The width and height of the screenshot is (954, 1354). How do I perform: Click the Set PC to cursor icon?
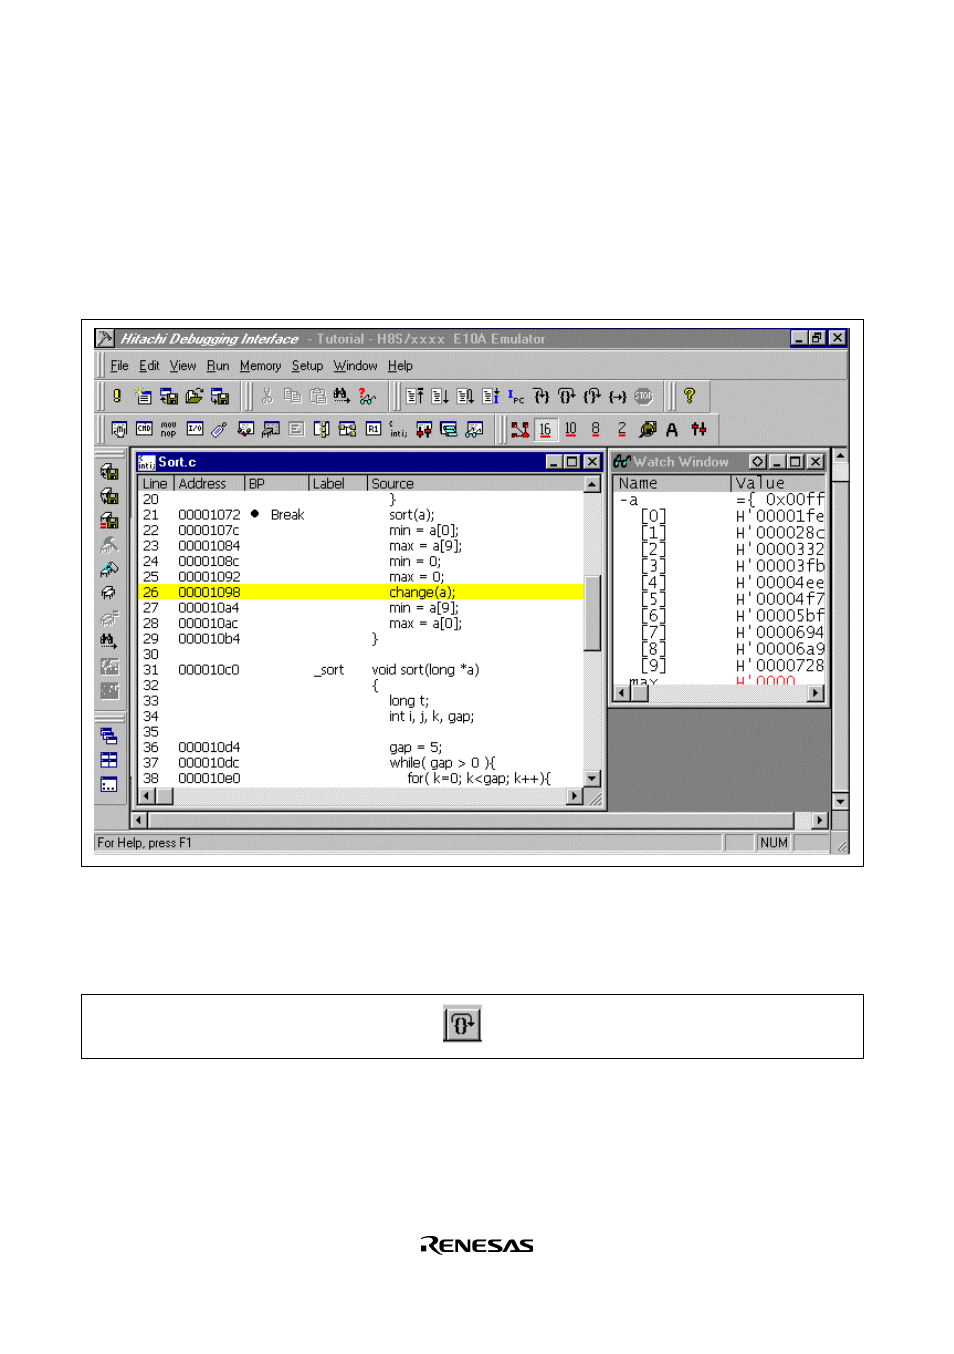tap(516, 396)
